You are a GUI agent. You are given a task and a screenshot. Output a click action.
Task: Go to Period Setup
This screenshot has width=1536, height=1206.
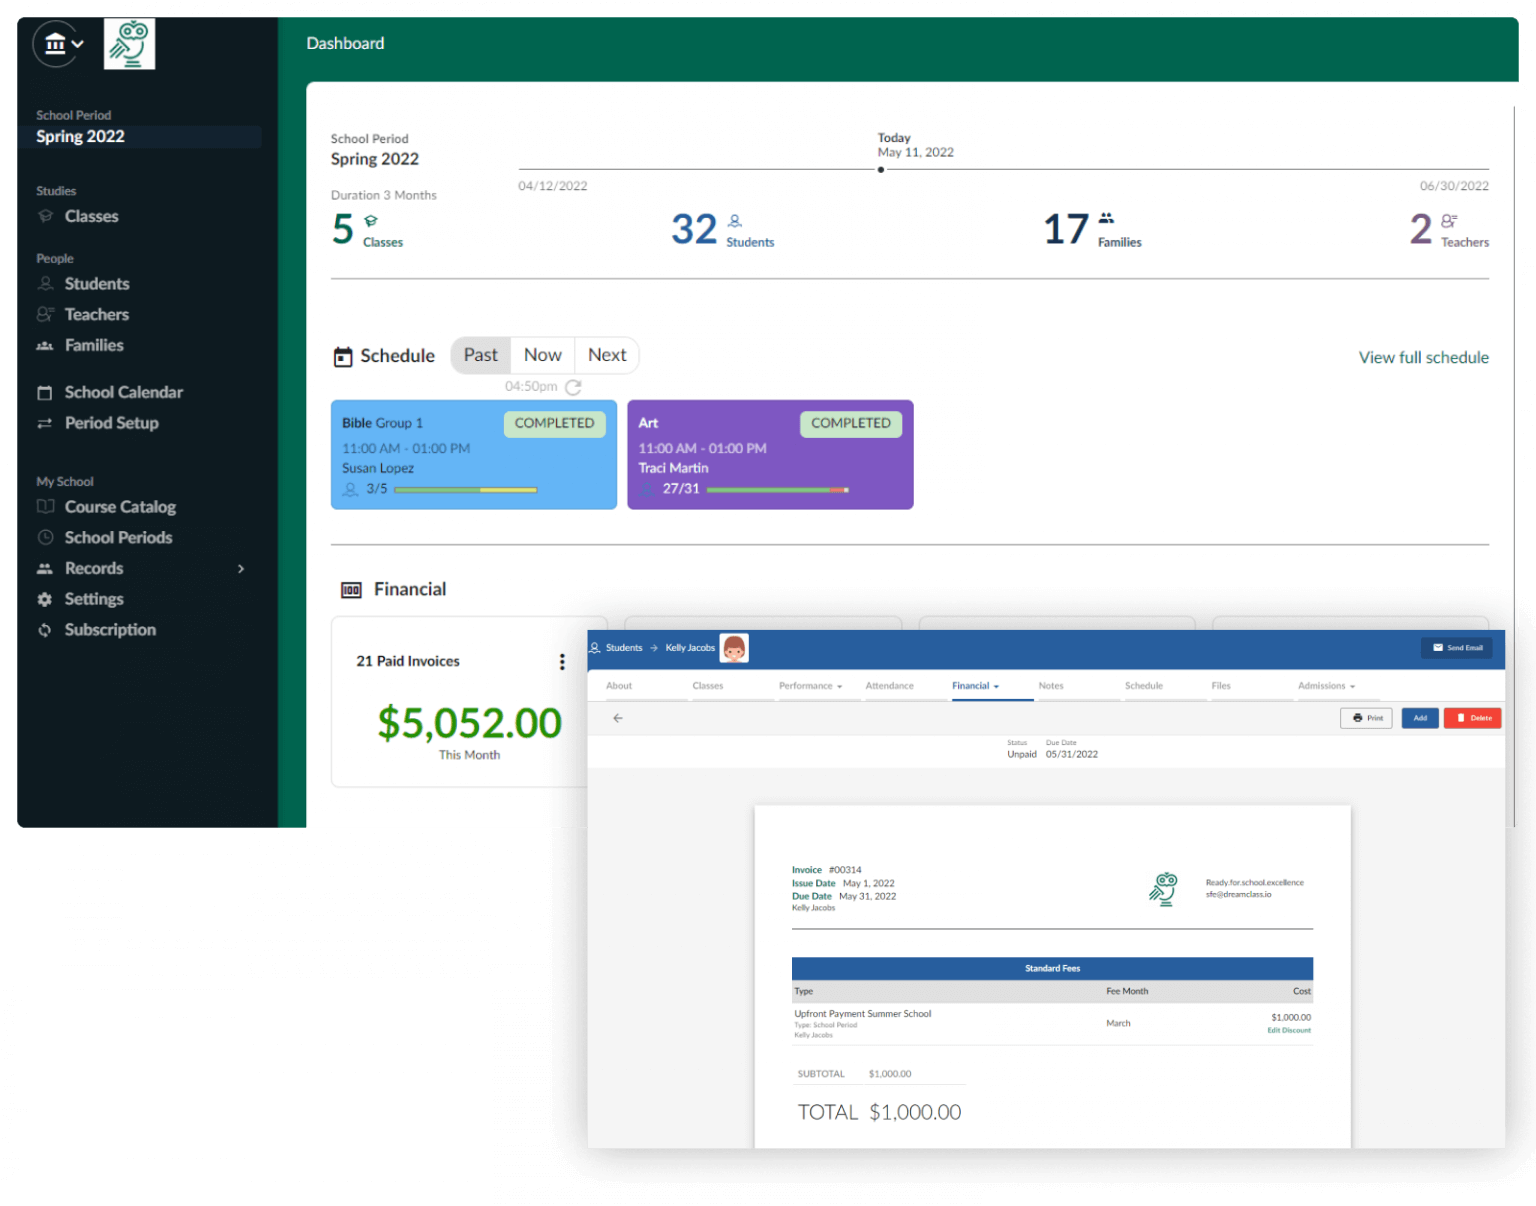coord(111,423)
